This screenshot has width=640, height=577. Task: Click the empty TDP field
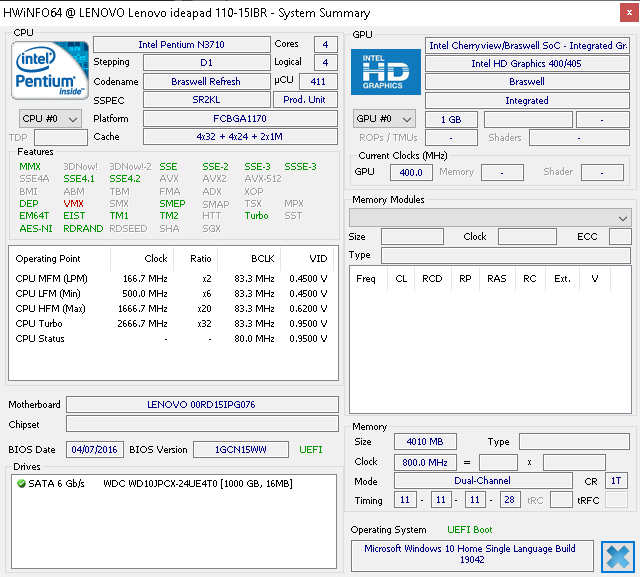click(61, 137)
